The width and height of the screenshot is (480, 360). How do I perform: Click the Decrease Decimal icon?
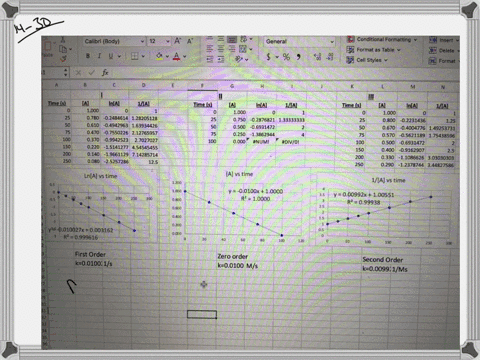click(330, 57)
